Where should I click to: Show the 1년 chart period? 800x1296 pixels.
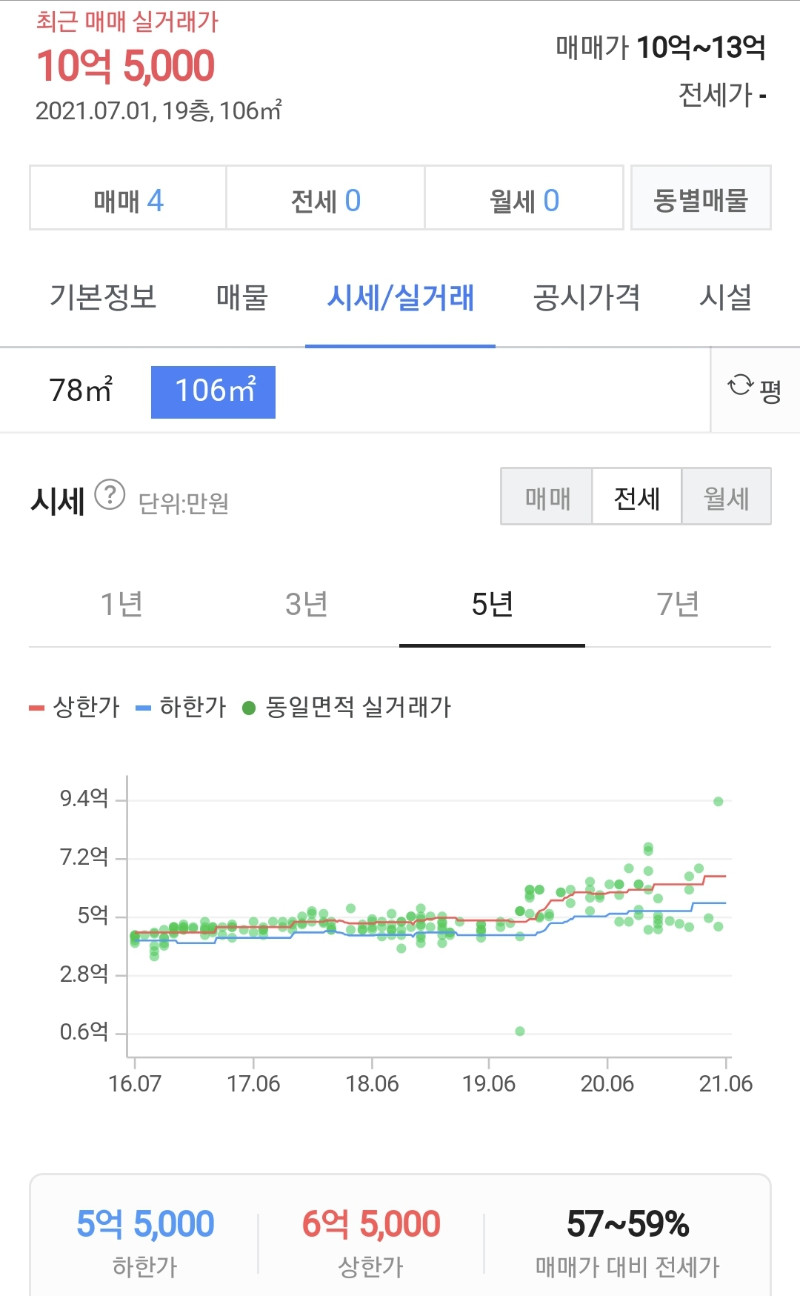point(121,605)
